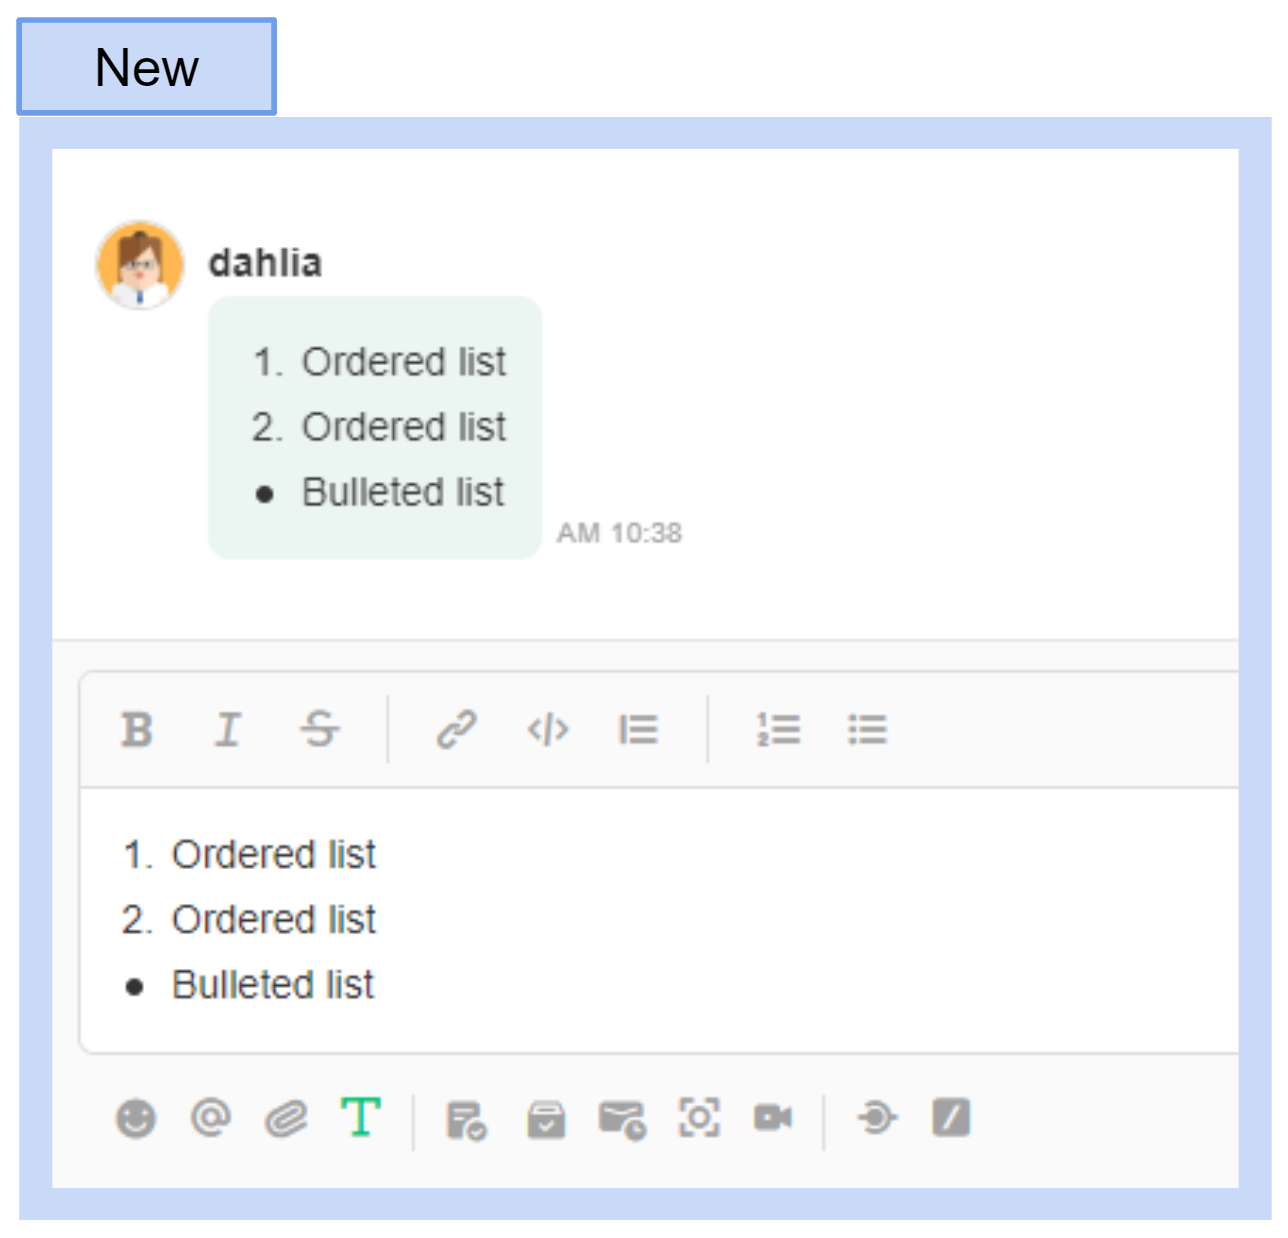Toggle bold formatting in the editor
This screenshot has height=1238, width=1288.
[x=137, y=730]
